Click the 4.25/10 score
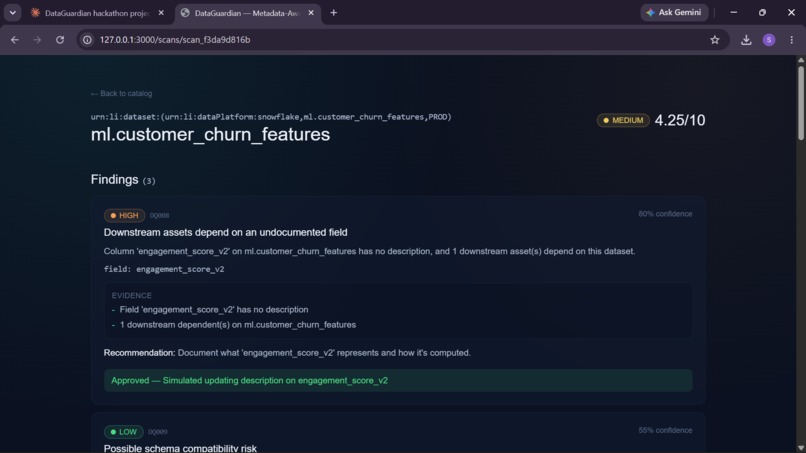The width and height of the screenshot is (806, 453). click(x=680, y=120)
